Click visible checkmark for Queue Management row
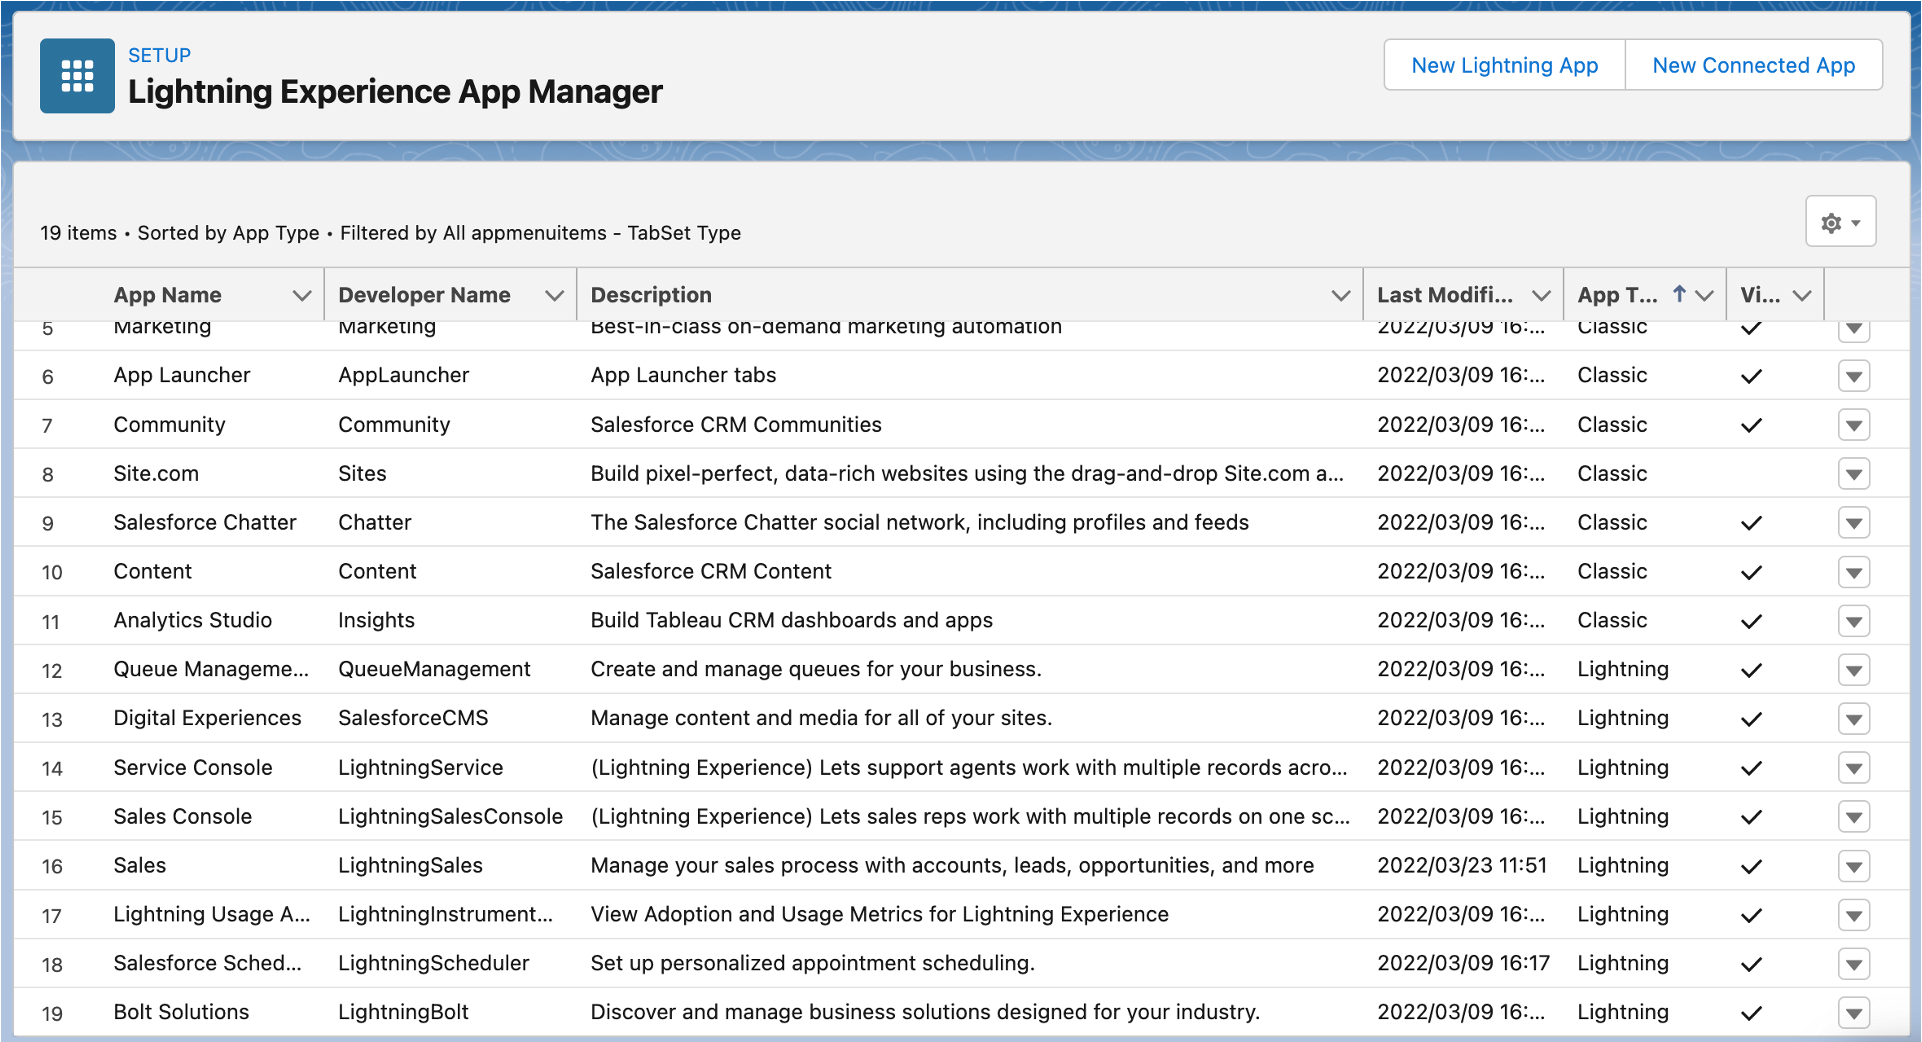 click(1751, 670)
